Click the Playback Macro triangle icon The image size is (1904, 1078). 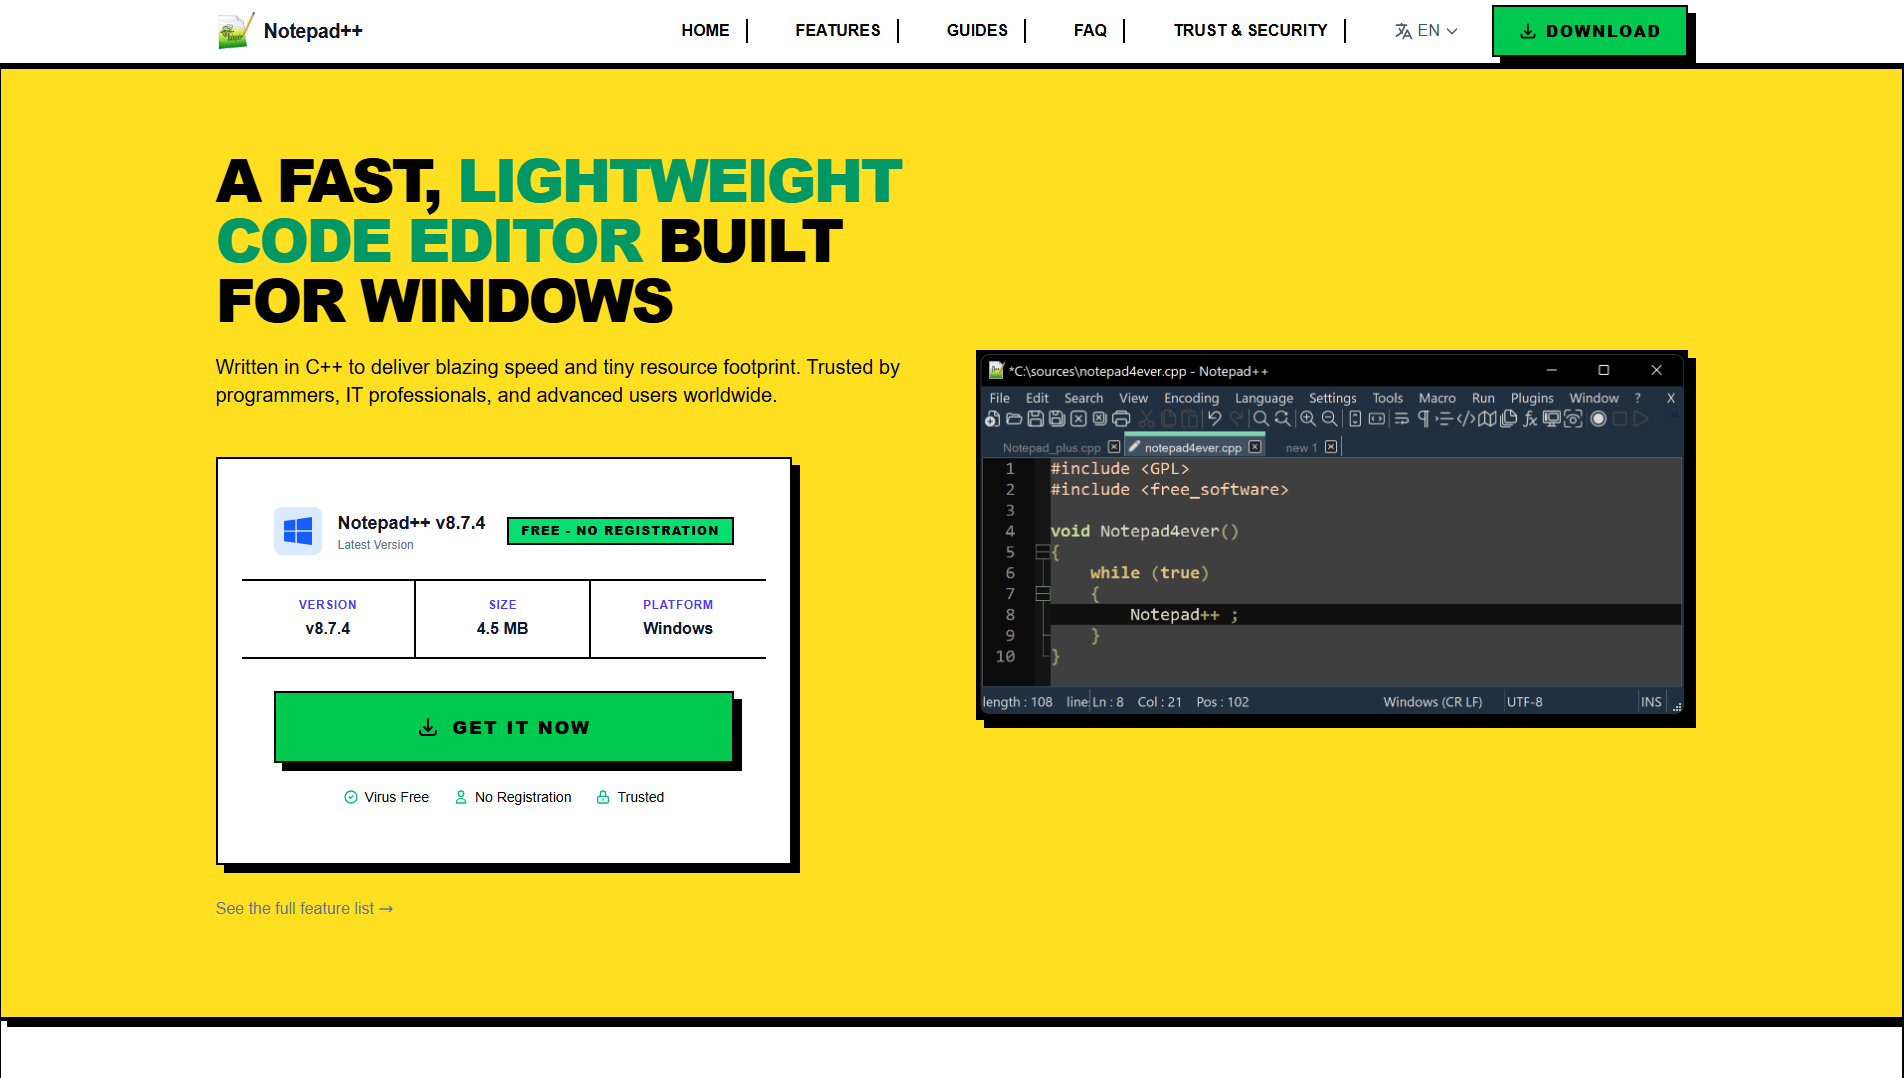click(1641, 419)
